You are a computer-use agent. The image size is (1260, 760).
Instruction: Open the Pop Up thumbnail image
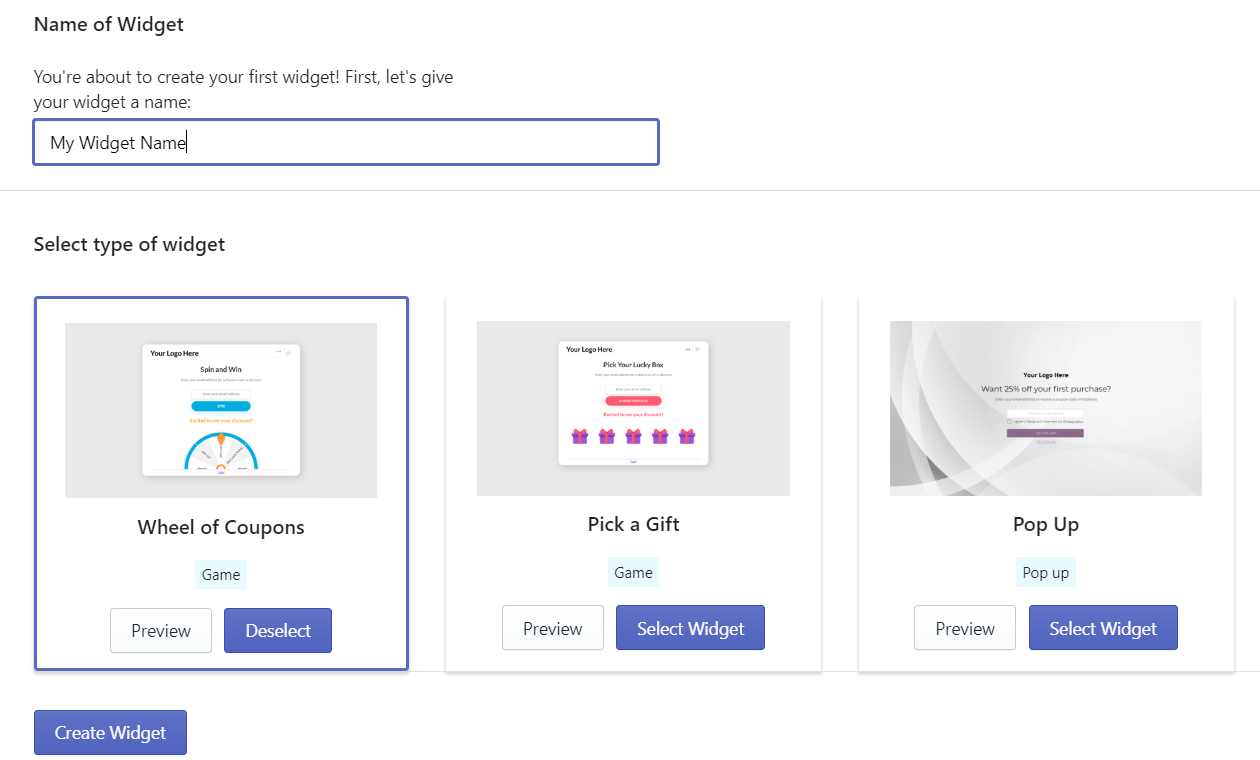[1046, 408]
